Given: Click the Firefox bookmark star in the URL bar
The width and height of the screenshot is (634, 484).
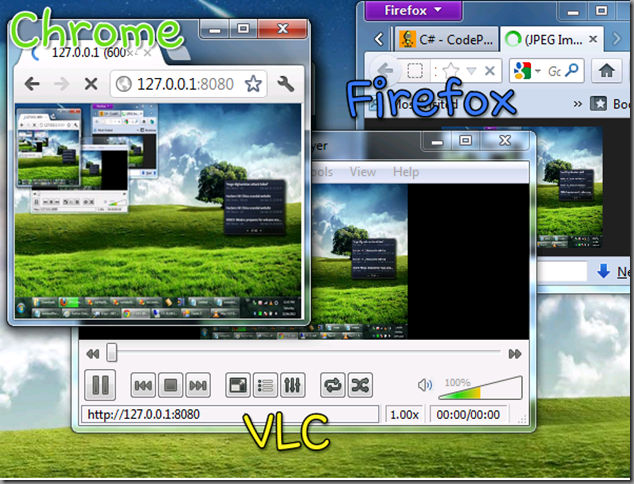Looking at the screenshot, I should pos(450,71).
